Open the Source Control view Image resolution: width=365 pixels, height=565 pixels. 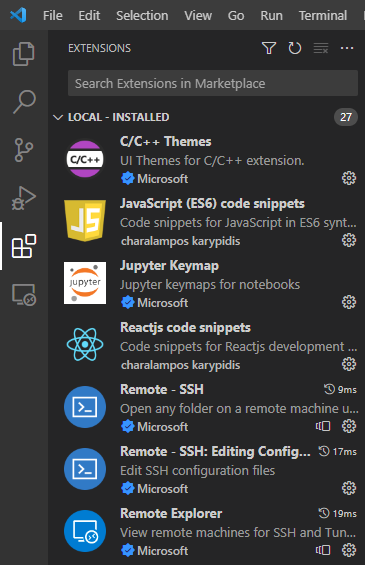(24, 150)
